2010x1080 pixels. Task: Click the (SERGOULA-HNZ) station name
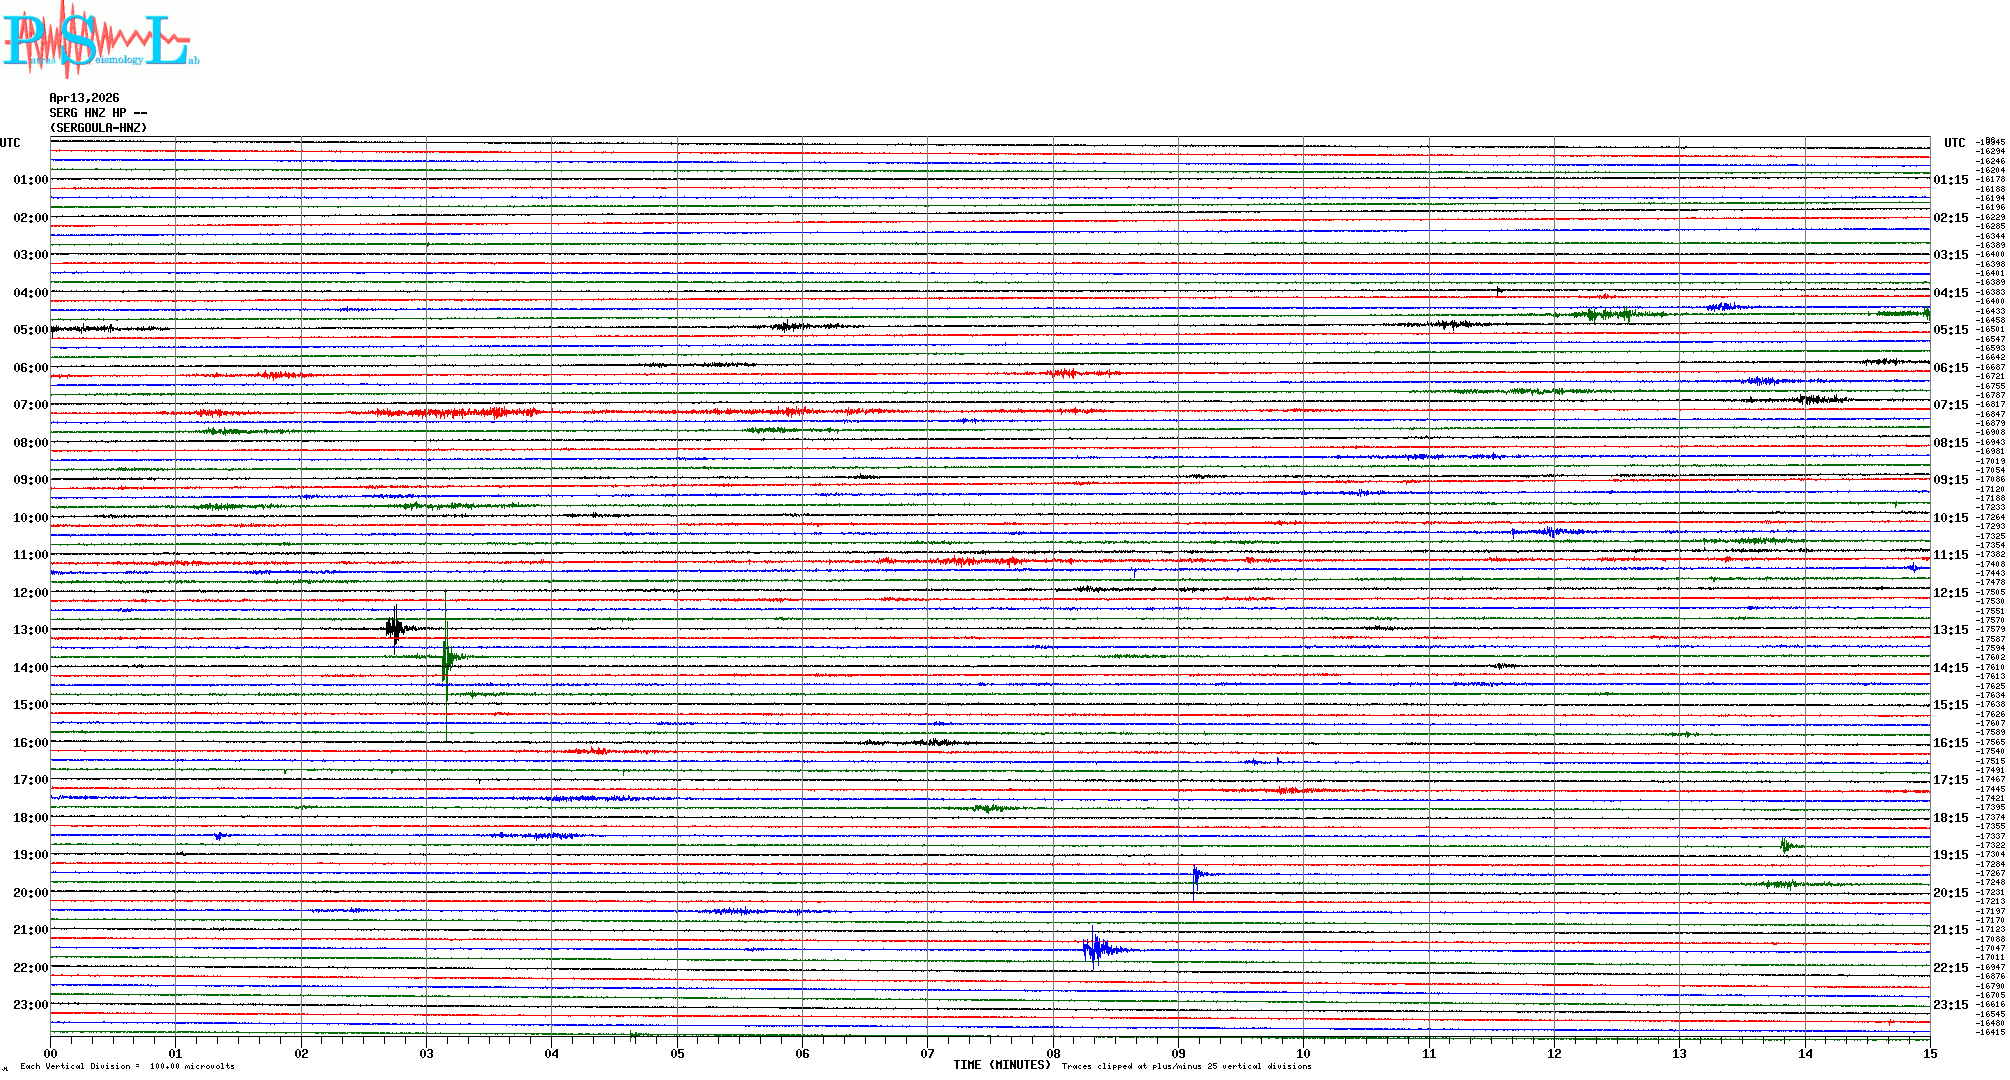98,128
